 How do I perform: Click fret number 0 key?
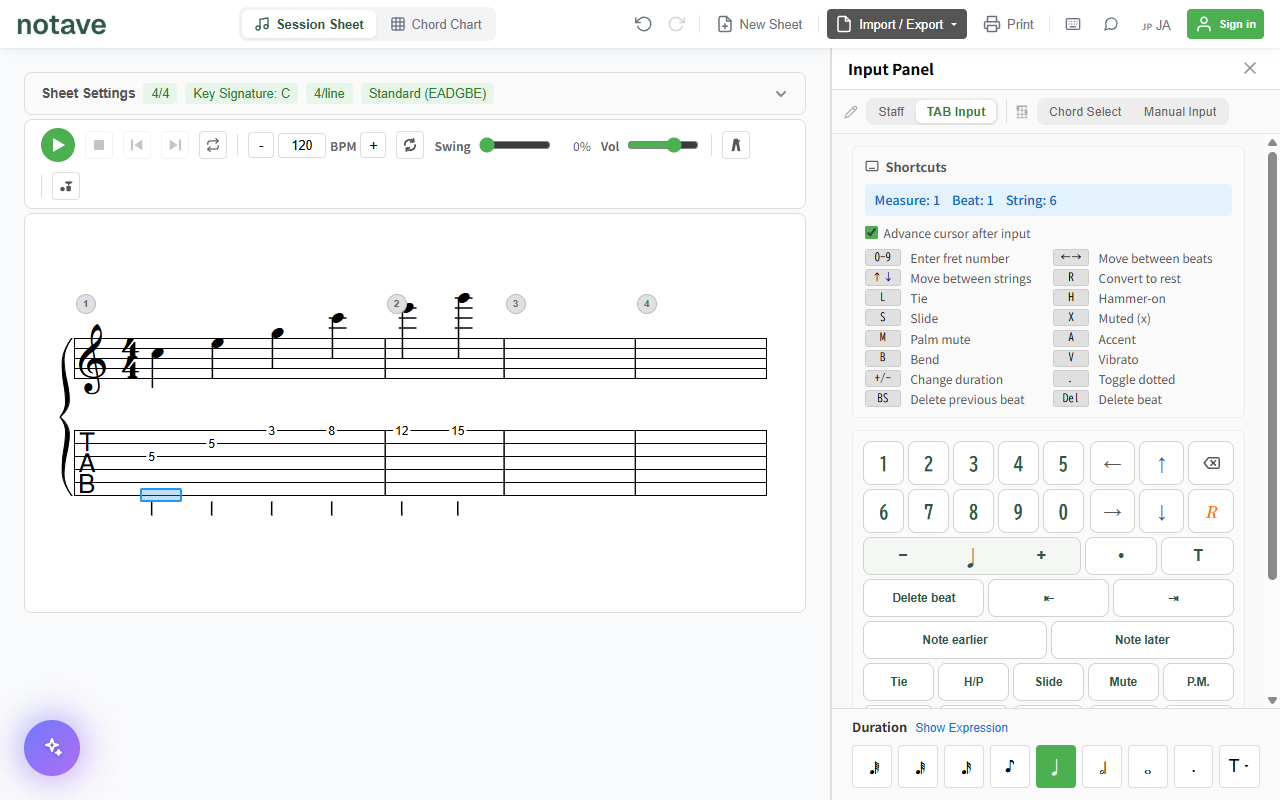pos(1063,512)
